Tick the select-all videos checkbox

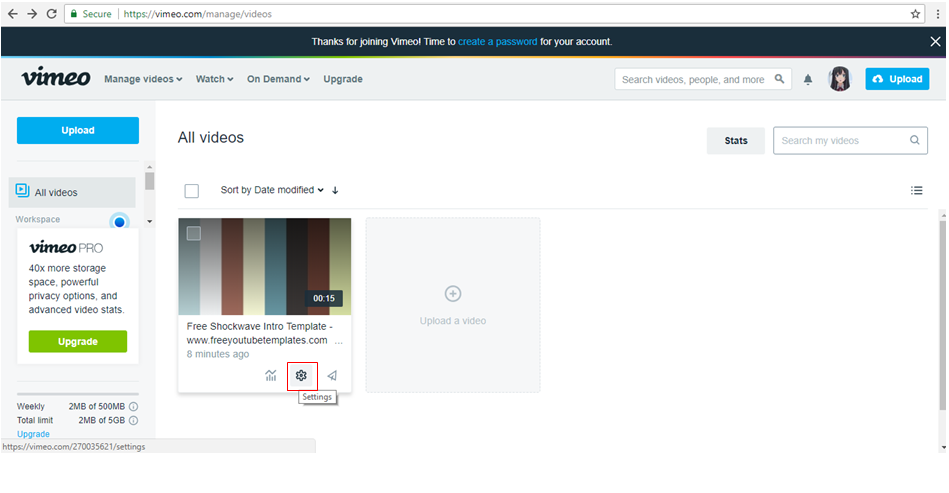(x=192, y=191)
